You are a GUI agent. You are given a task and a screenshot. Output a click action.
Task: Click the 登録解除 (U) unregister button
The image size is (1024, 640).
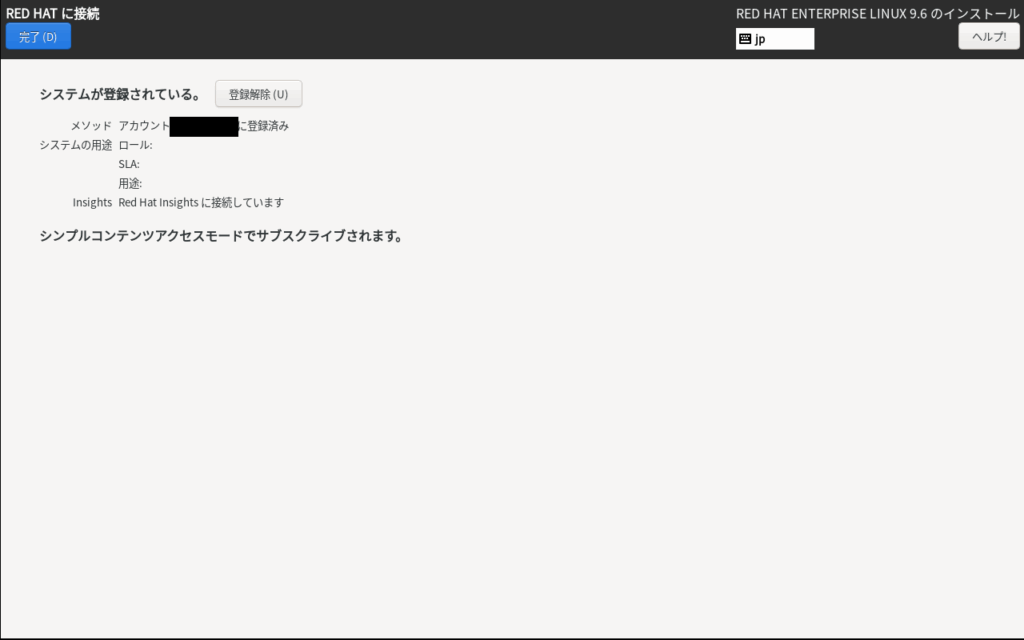tap(258, 94)
